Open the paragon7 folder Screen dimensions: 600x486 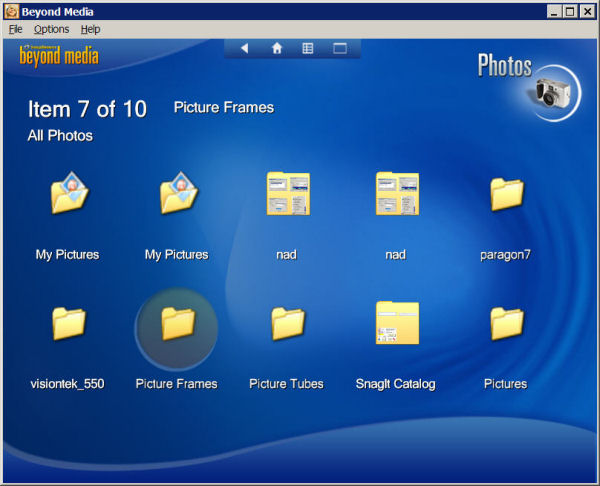pos(507,194)
